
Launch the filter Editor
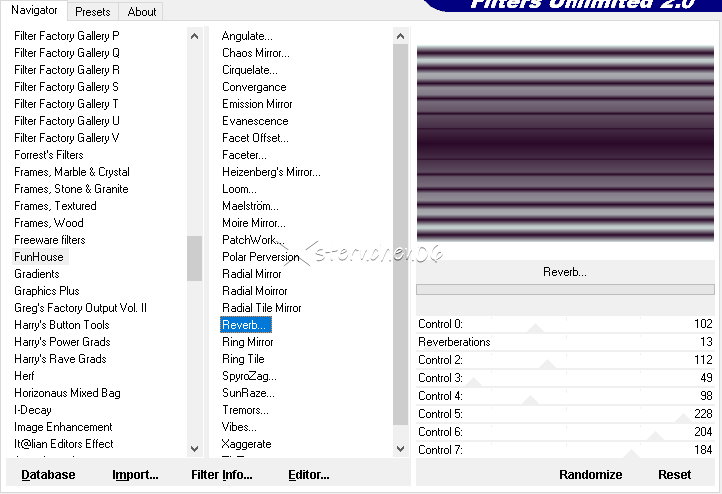click(x=309, y=475)
